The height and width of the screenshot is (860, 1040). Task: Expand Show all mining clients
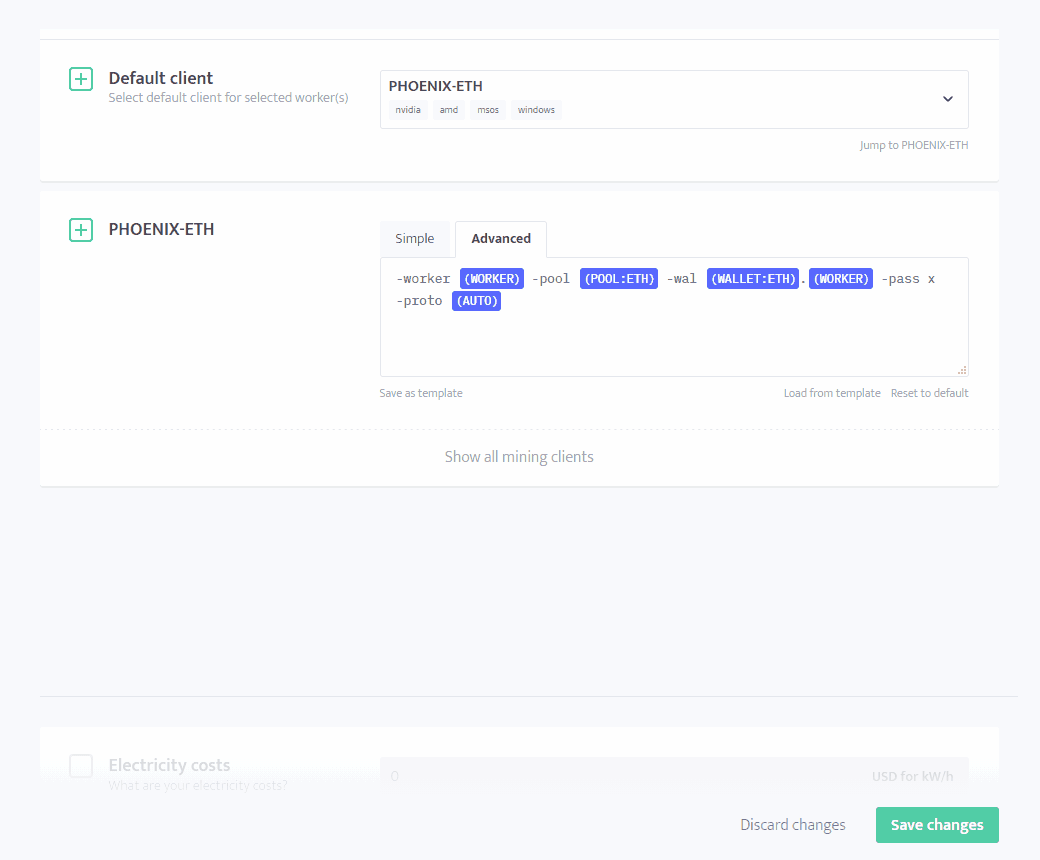[x=519, y=457]
